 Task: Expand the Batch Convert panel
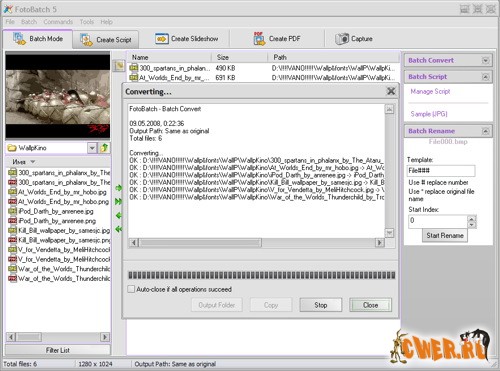pyautogui.click(x=486, y=60)
